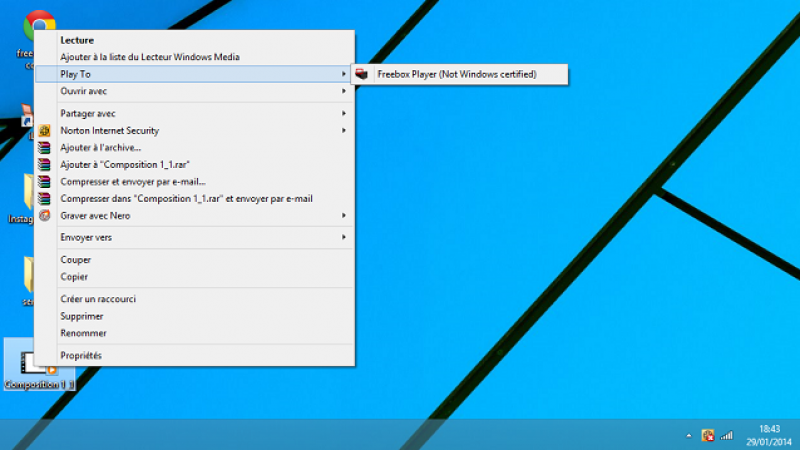This screenshot has height=450, width=800.
Task: Show hidden system tray icons arrow
Action: tap(688, 436)
